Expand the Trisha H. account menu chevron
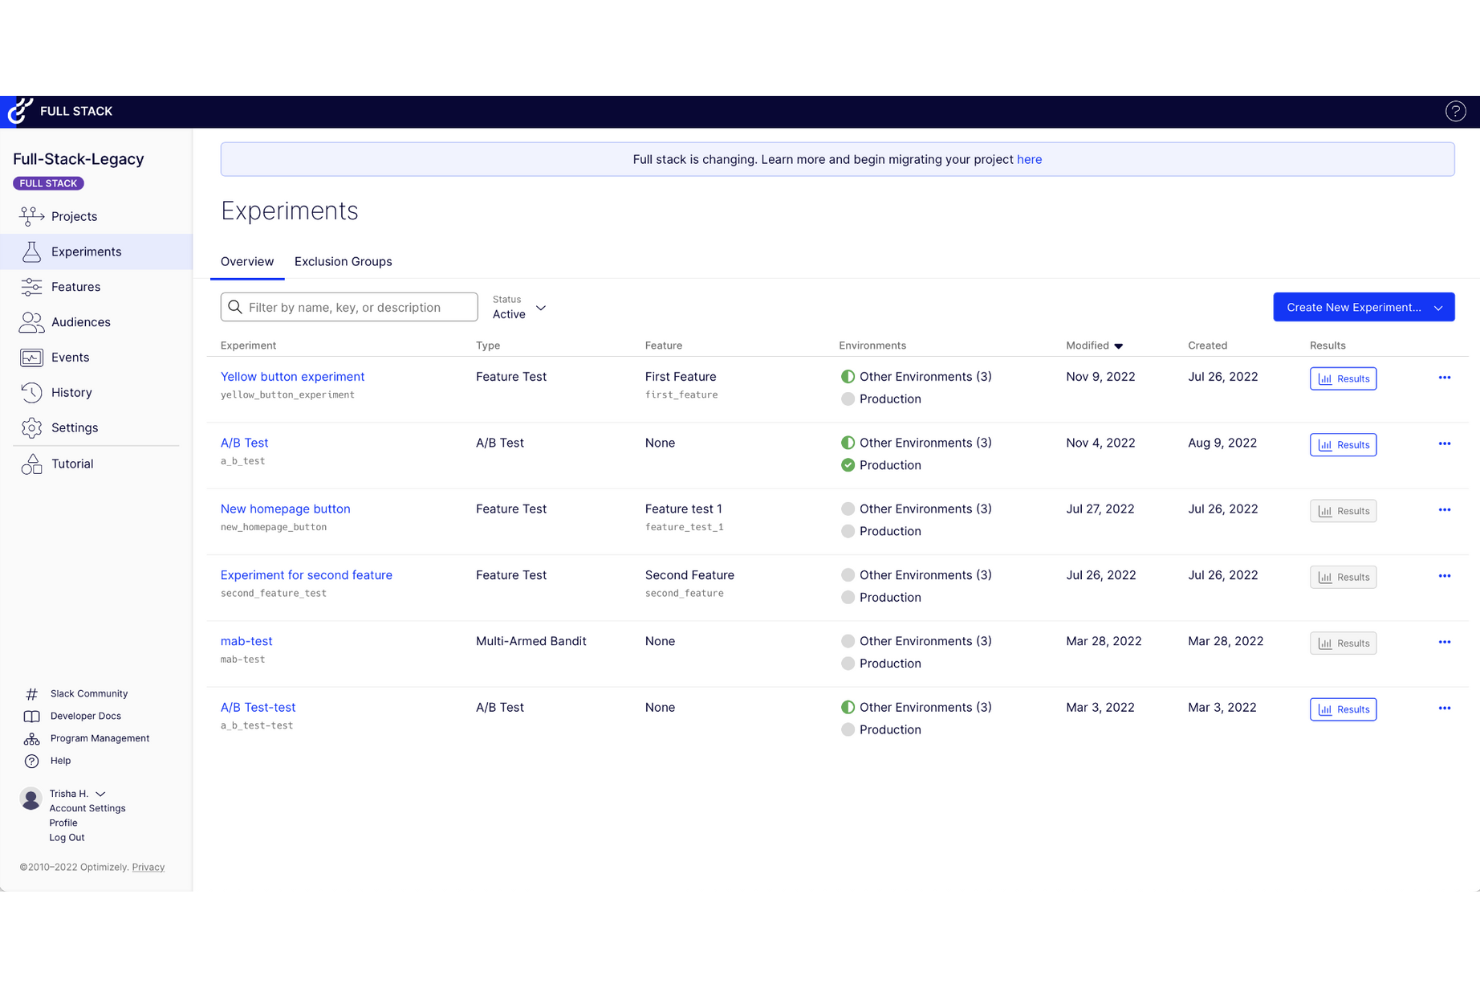 (x=100, y=794)
